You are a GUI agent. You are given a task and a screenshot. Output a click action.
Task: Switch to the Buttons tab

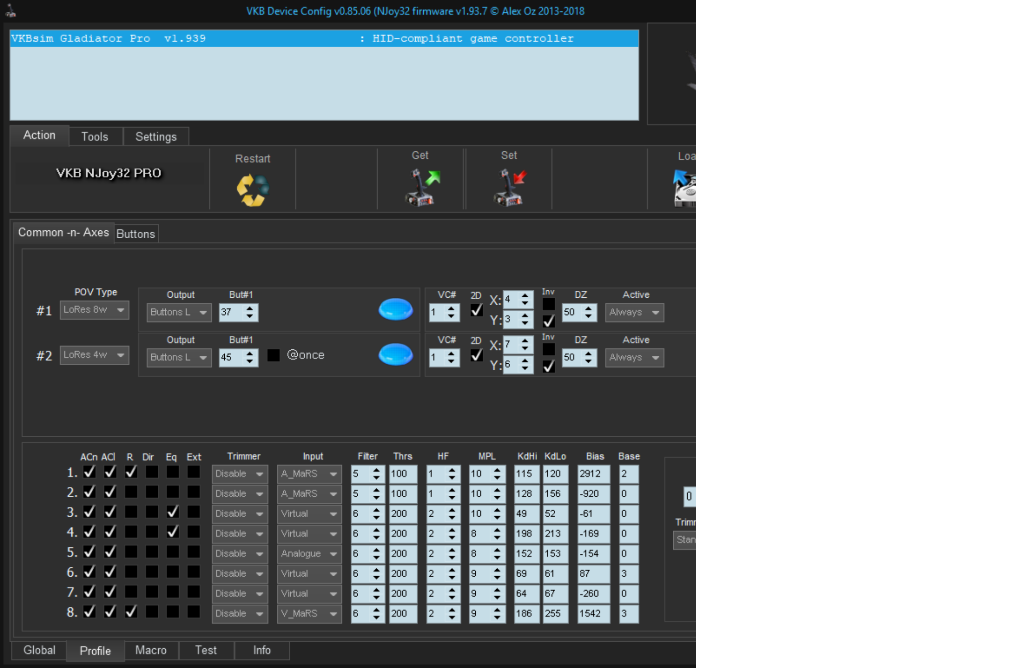[x=136, y=234]
